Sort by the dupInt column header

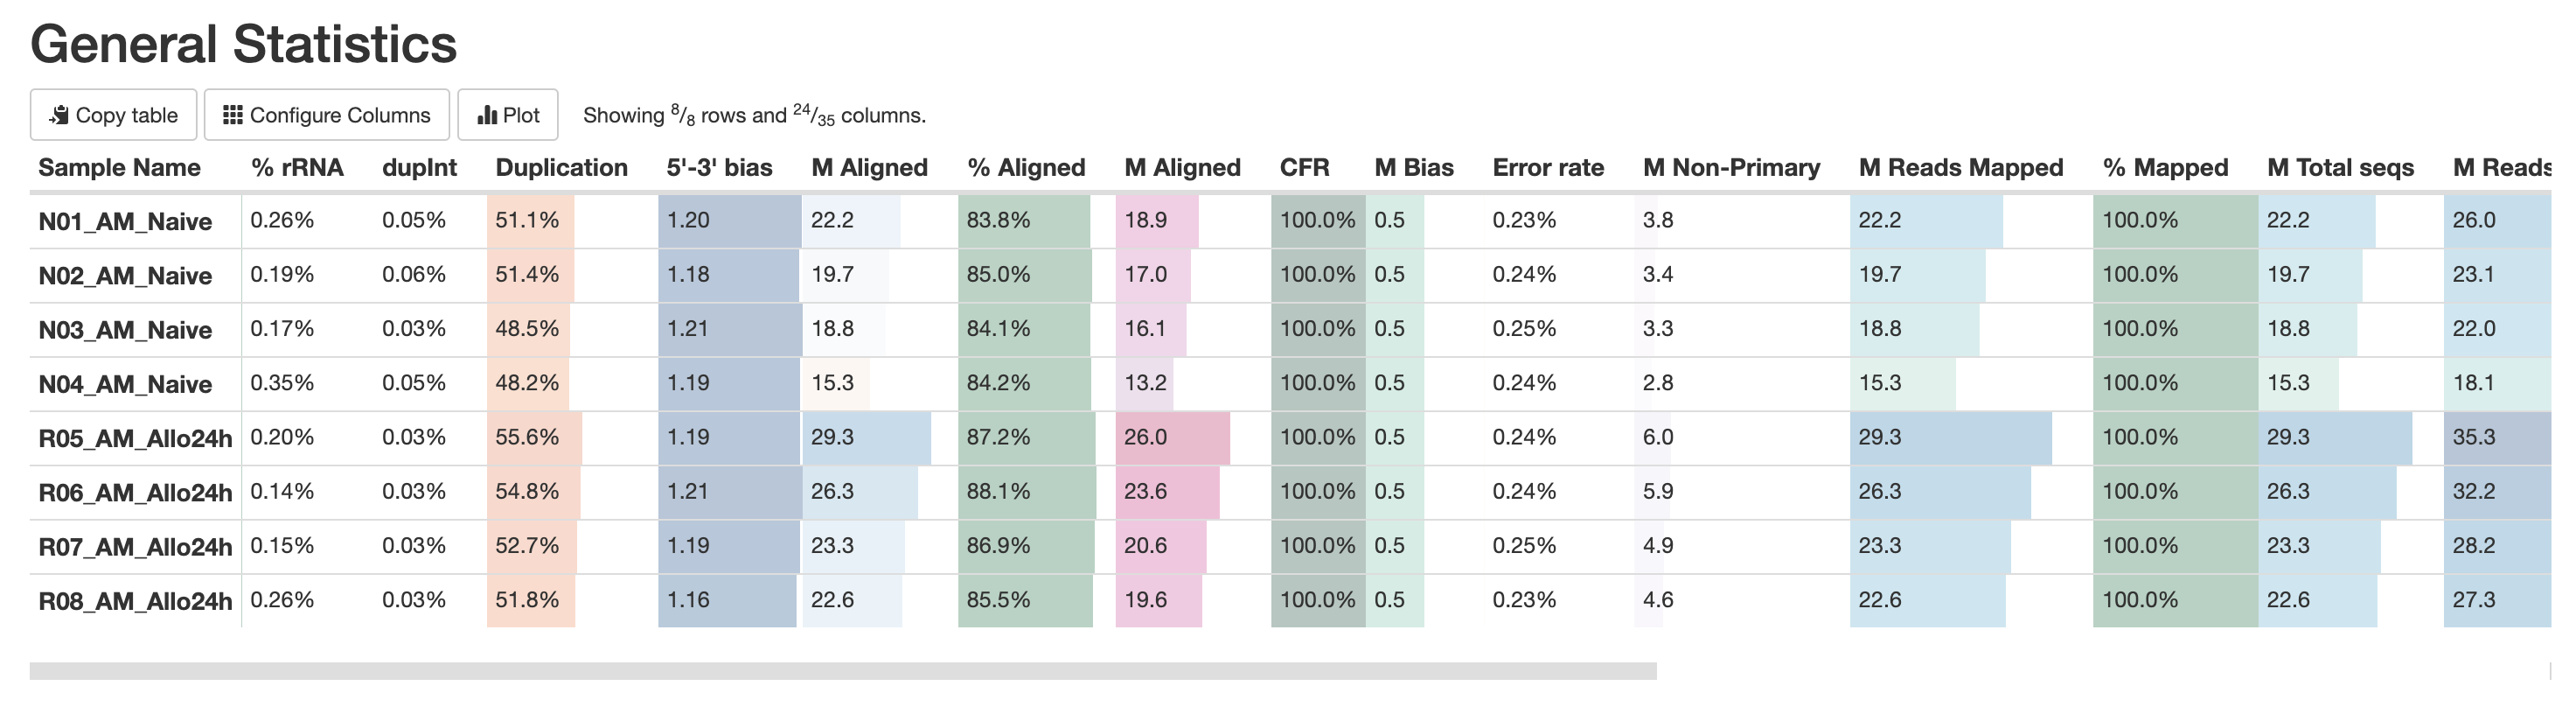tap(419, 167)
